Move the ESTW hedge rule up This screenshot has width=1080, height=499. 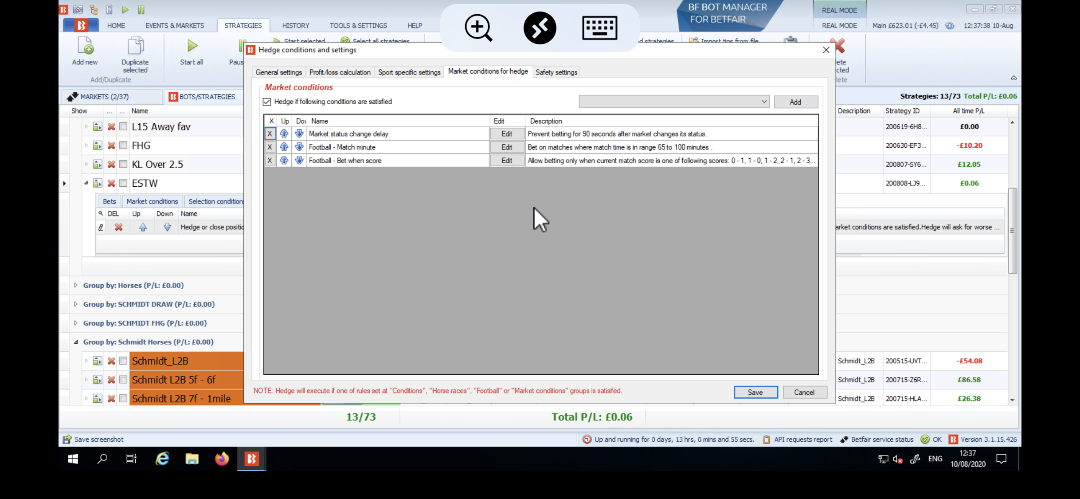tap(143, 227)
